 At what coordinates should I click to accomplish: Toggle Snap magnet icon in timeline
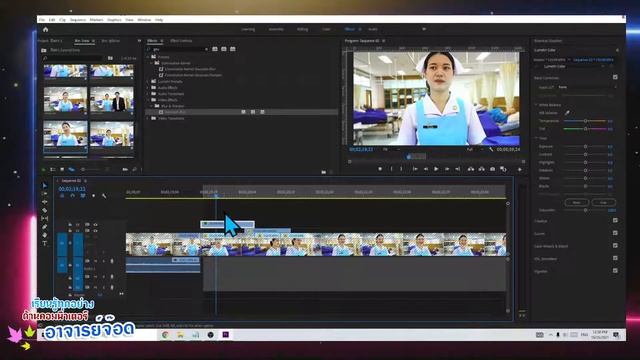point(72,196)
